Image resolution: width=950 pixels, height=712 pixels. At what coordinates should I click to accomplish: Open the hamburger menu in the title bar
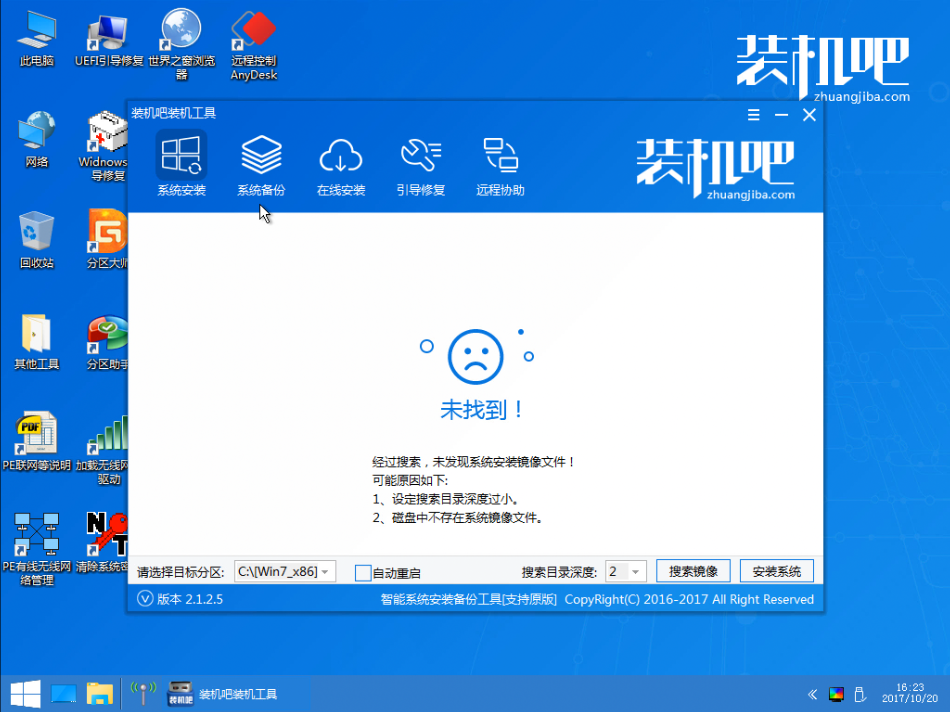(753, 115)
